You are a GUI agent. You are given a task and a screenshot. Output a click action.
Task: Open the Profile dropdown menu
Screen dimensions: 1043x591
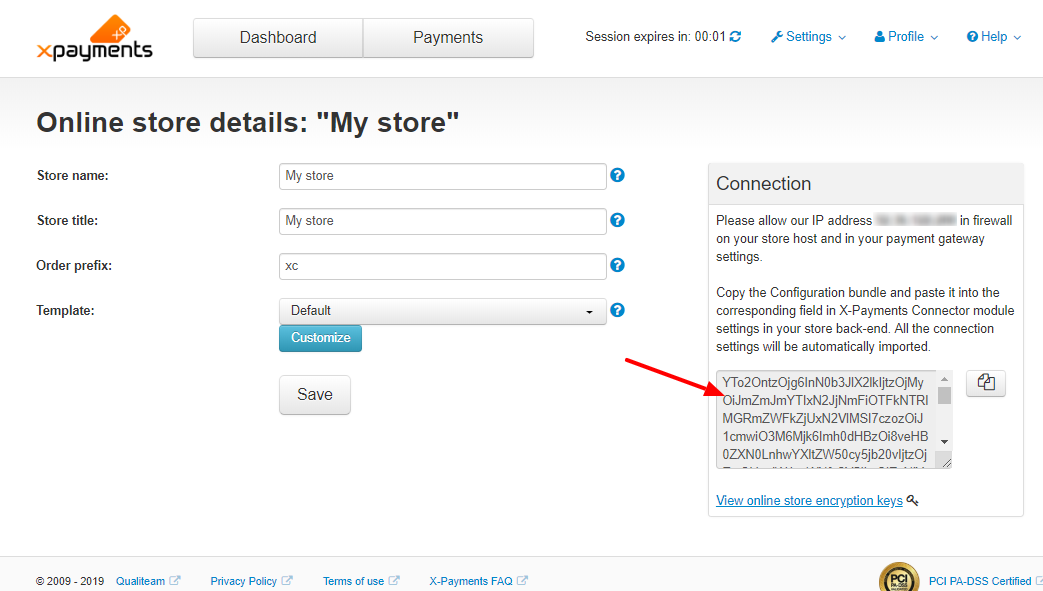(906, 37)
